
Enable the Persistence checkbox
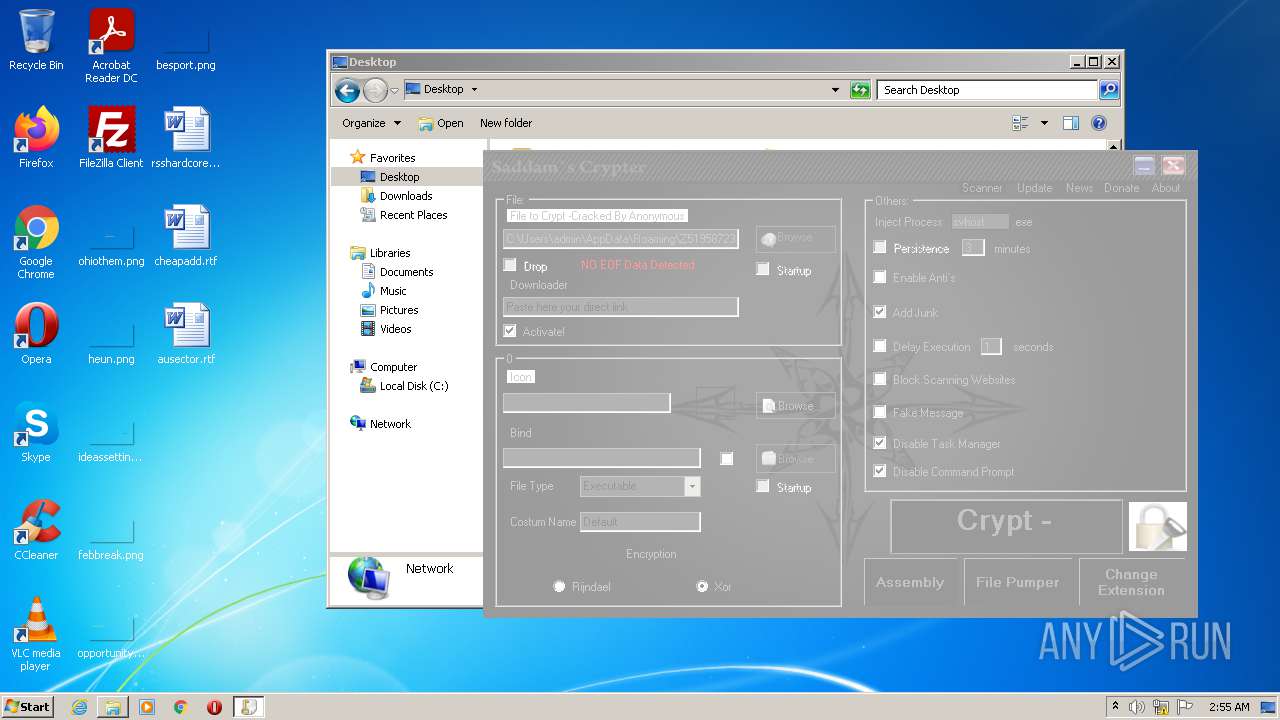pos(880,247)
